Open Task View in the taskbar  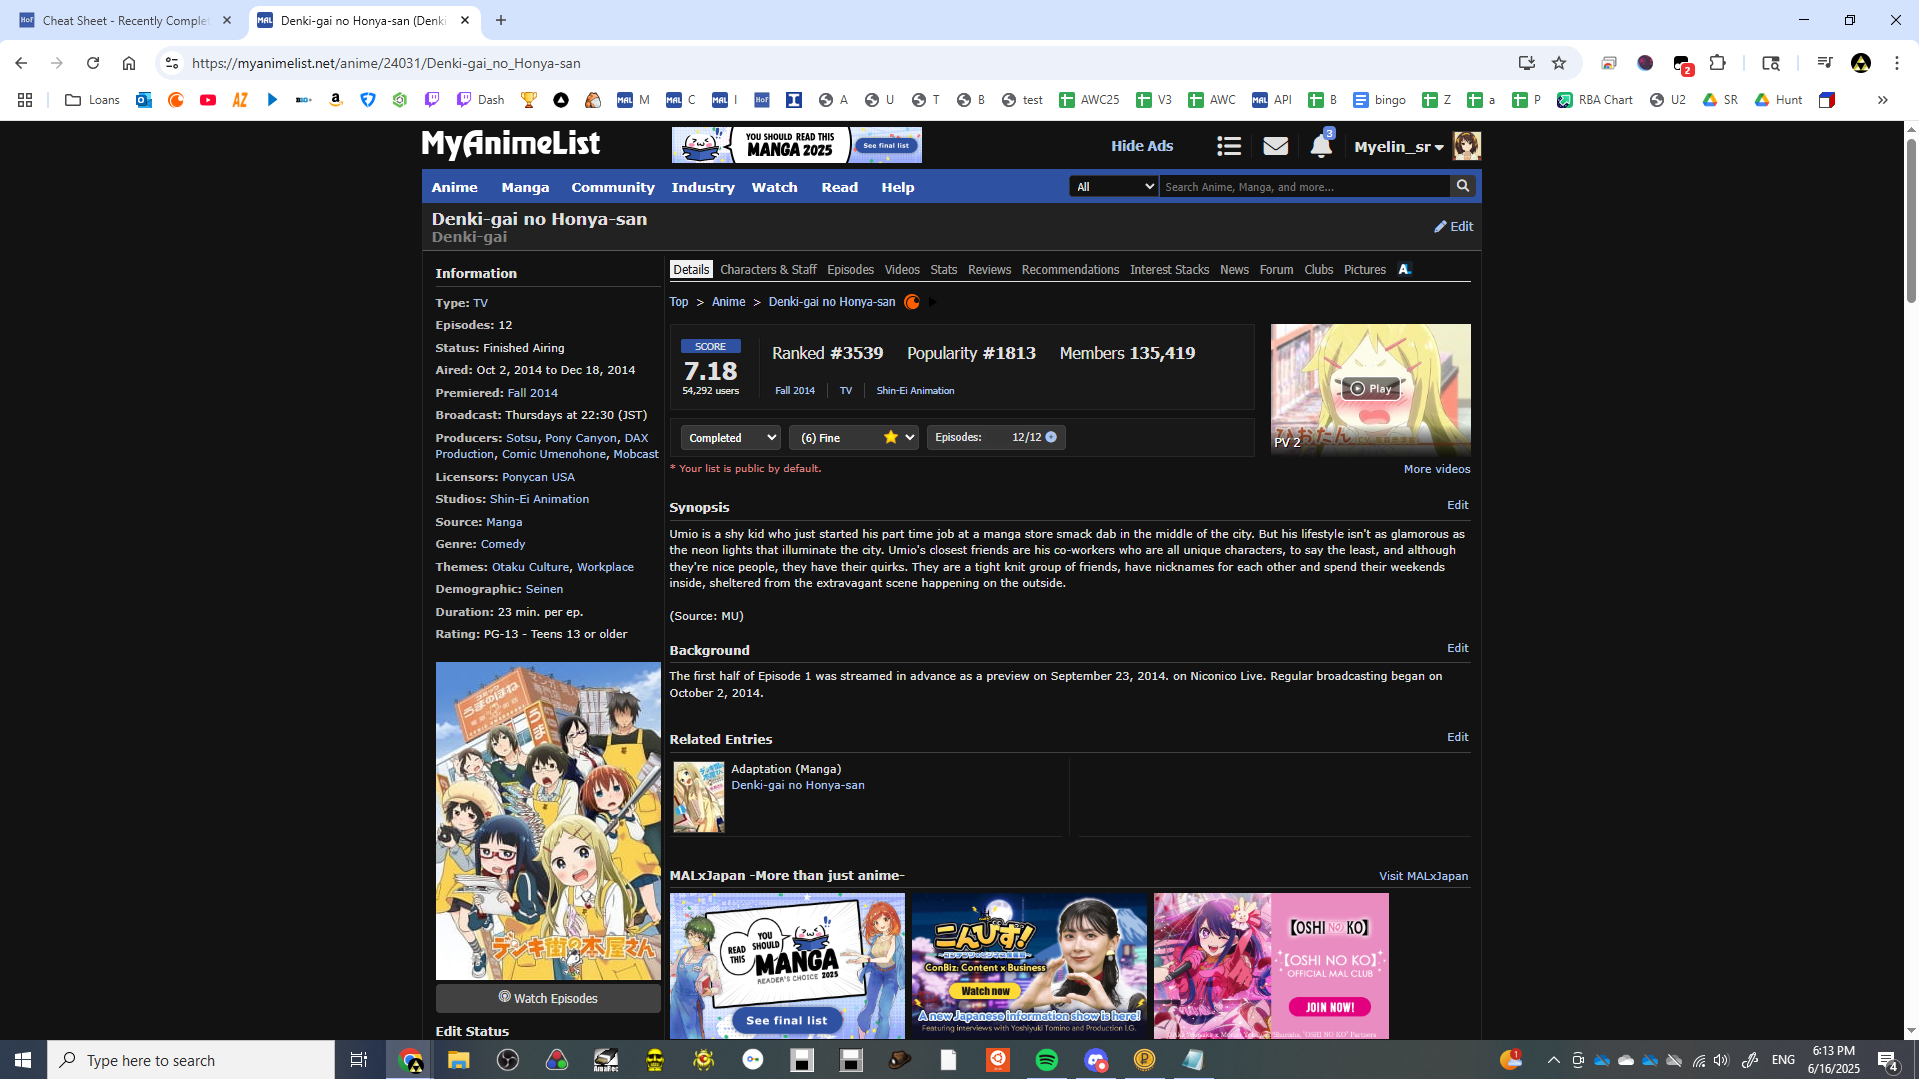pyautogui.click(x=359, y=1060)
